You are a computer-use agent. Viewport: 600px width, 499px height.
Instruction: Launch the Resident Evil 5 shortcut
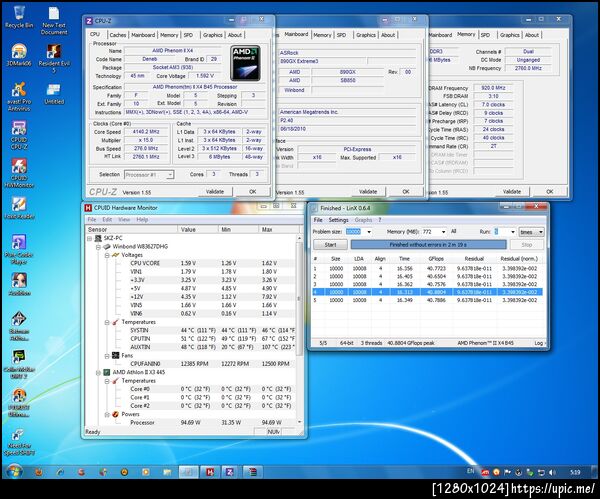pyautogui.click(x=54, y=58)
